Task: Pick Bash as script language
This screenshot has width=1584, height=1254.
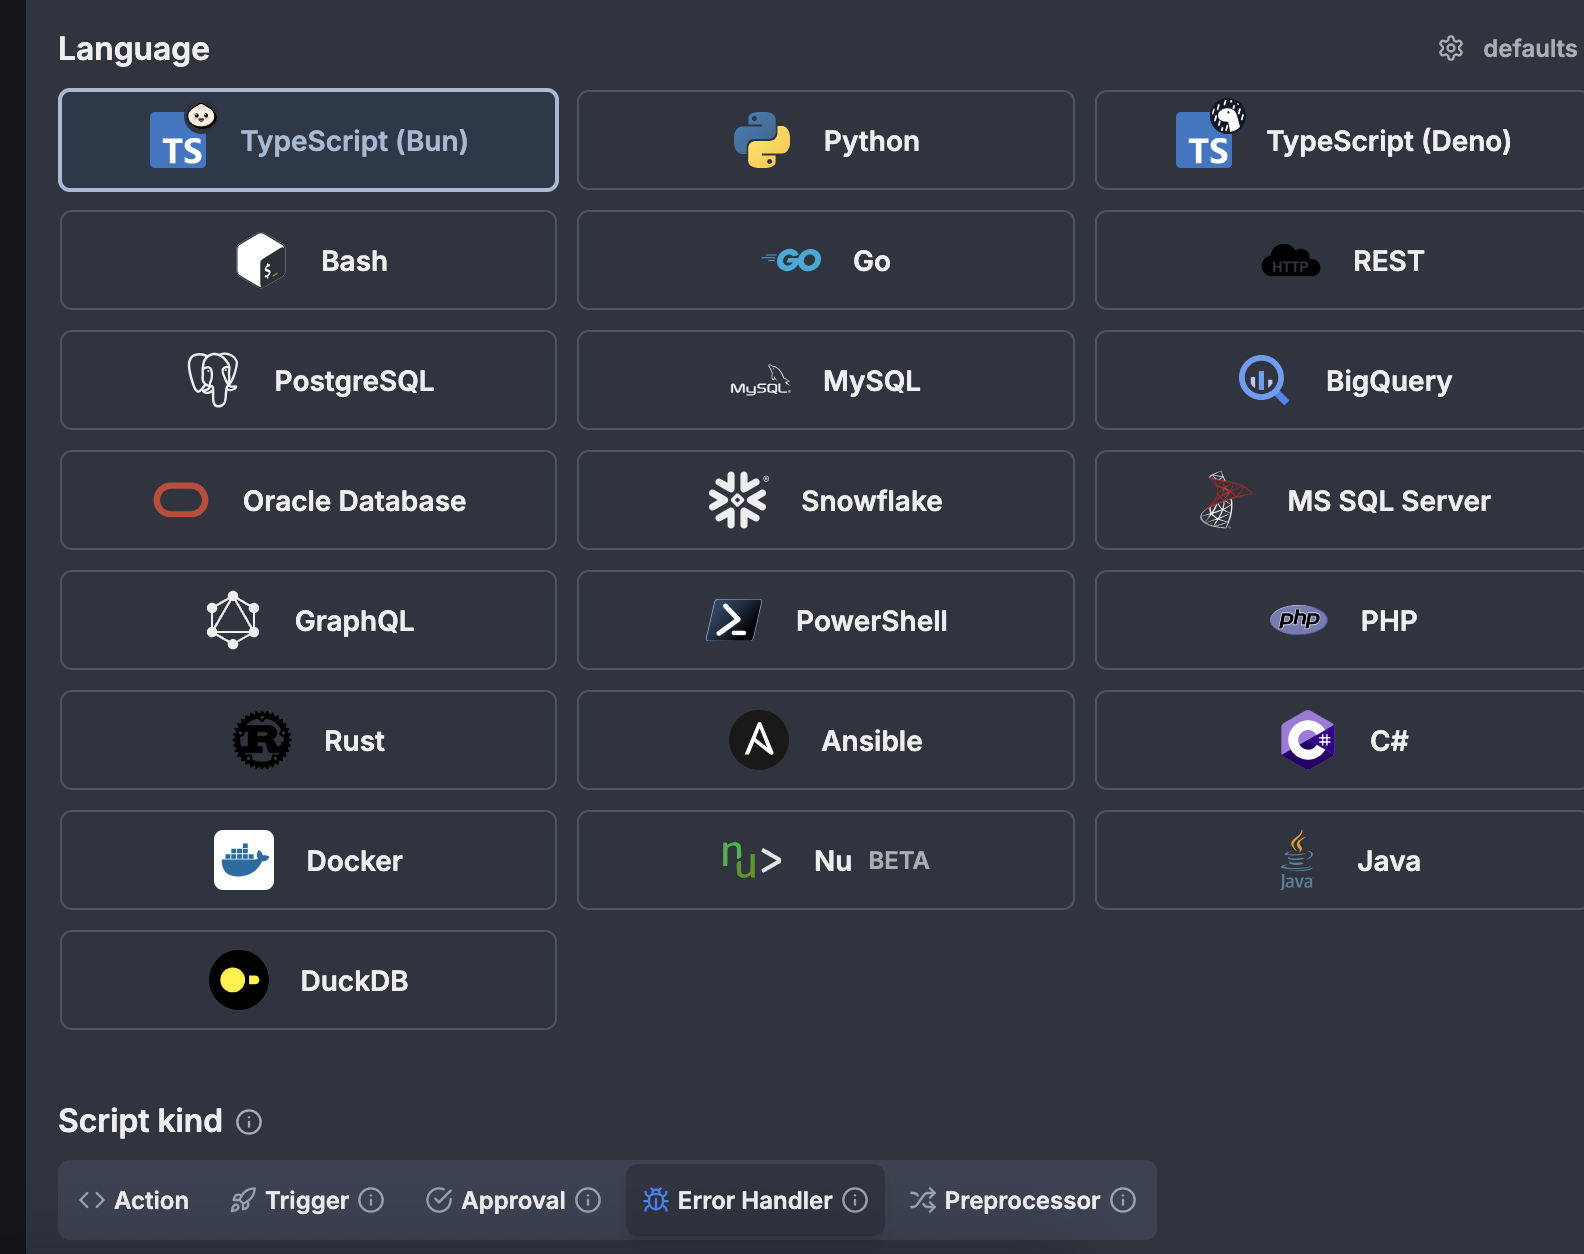Action: pos(308,260)
